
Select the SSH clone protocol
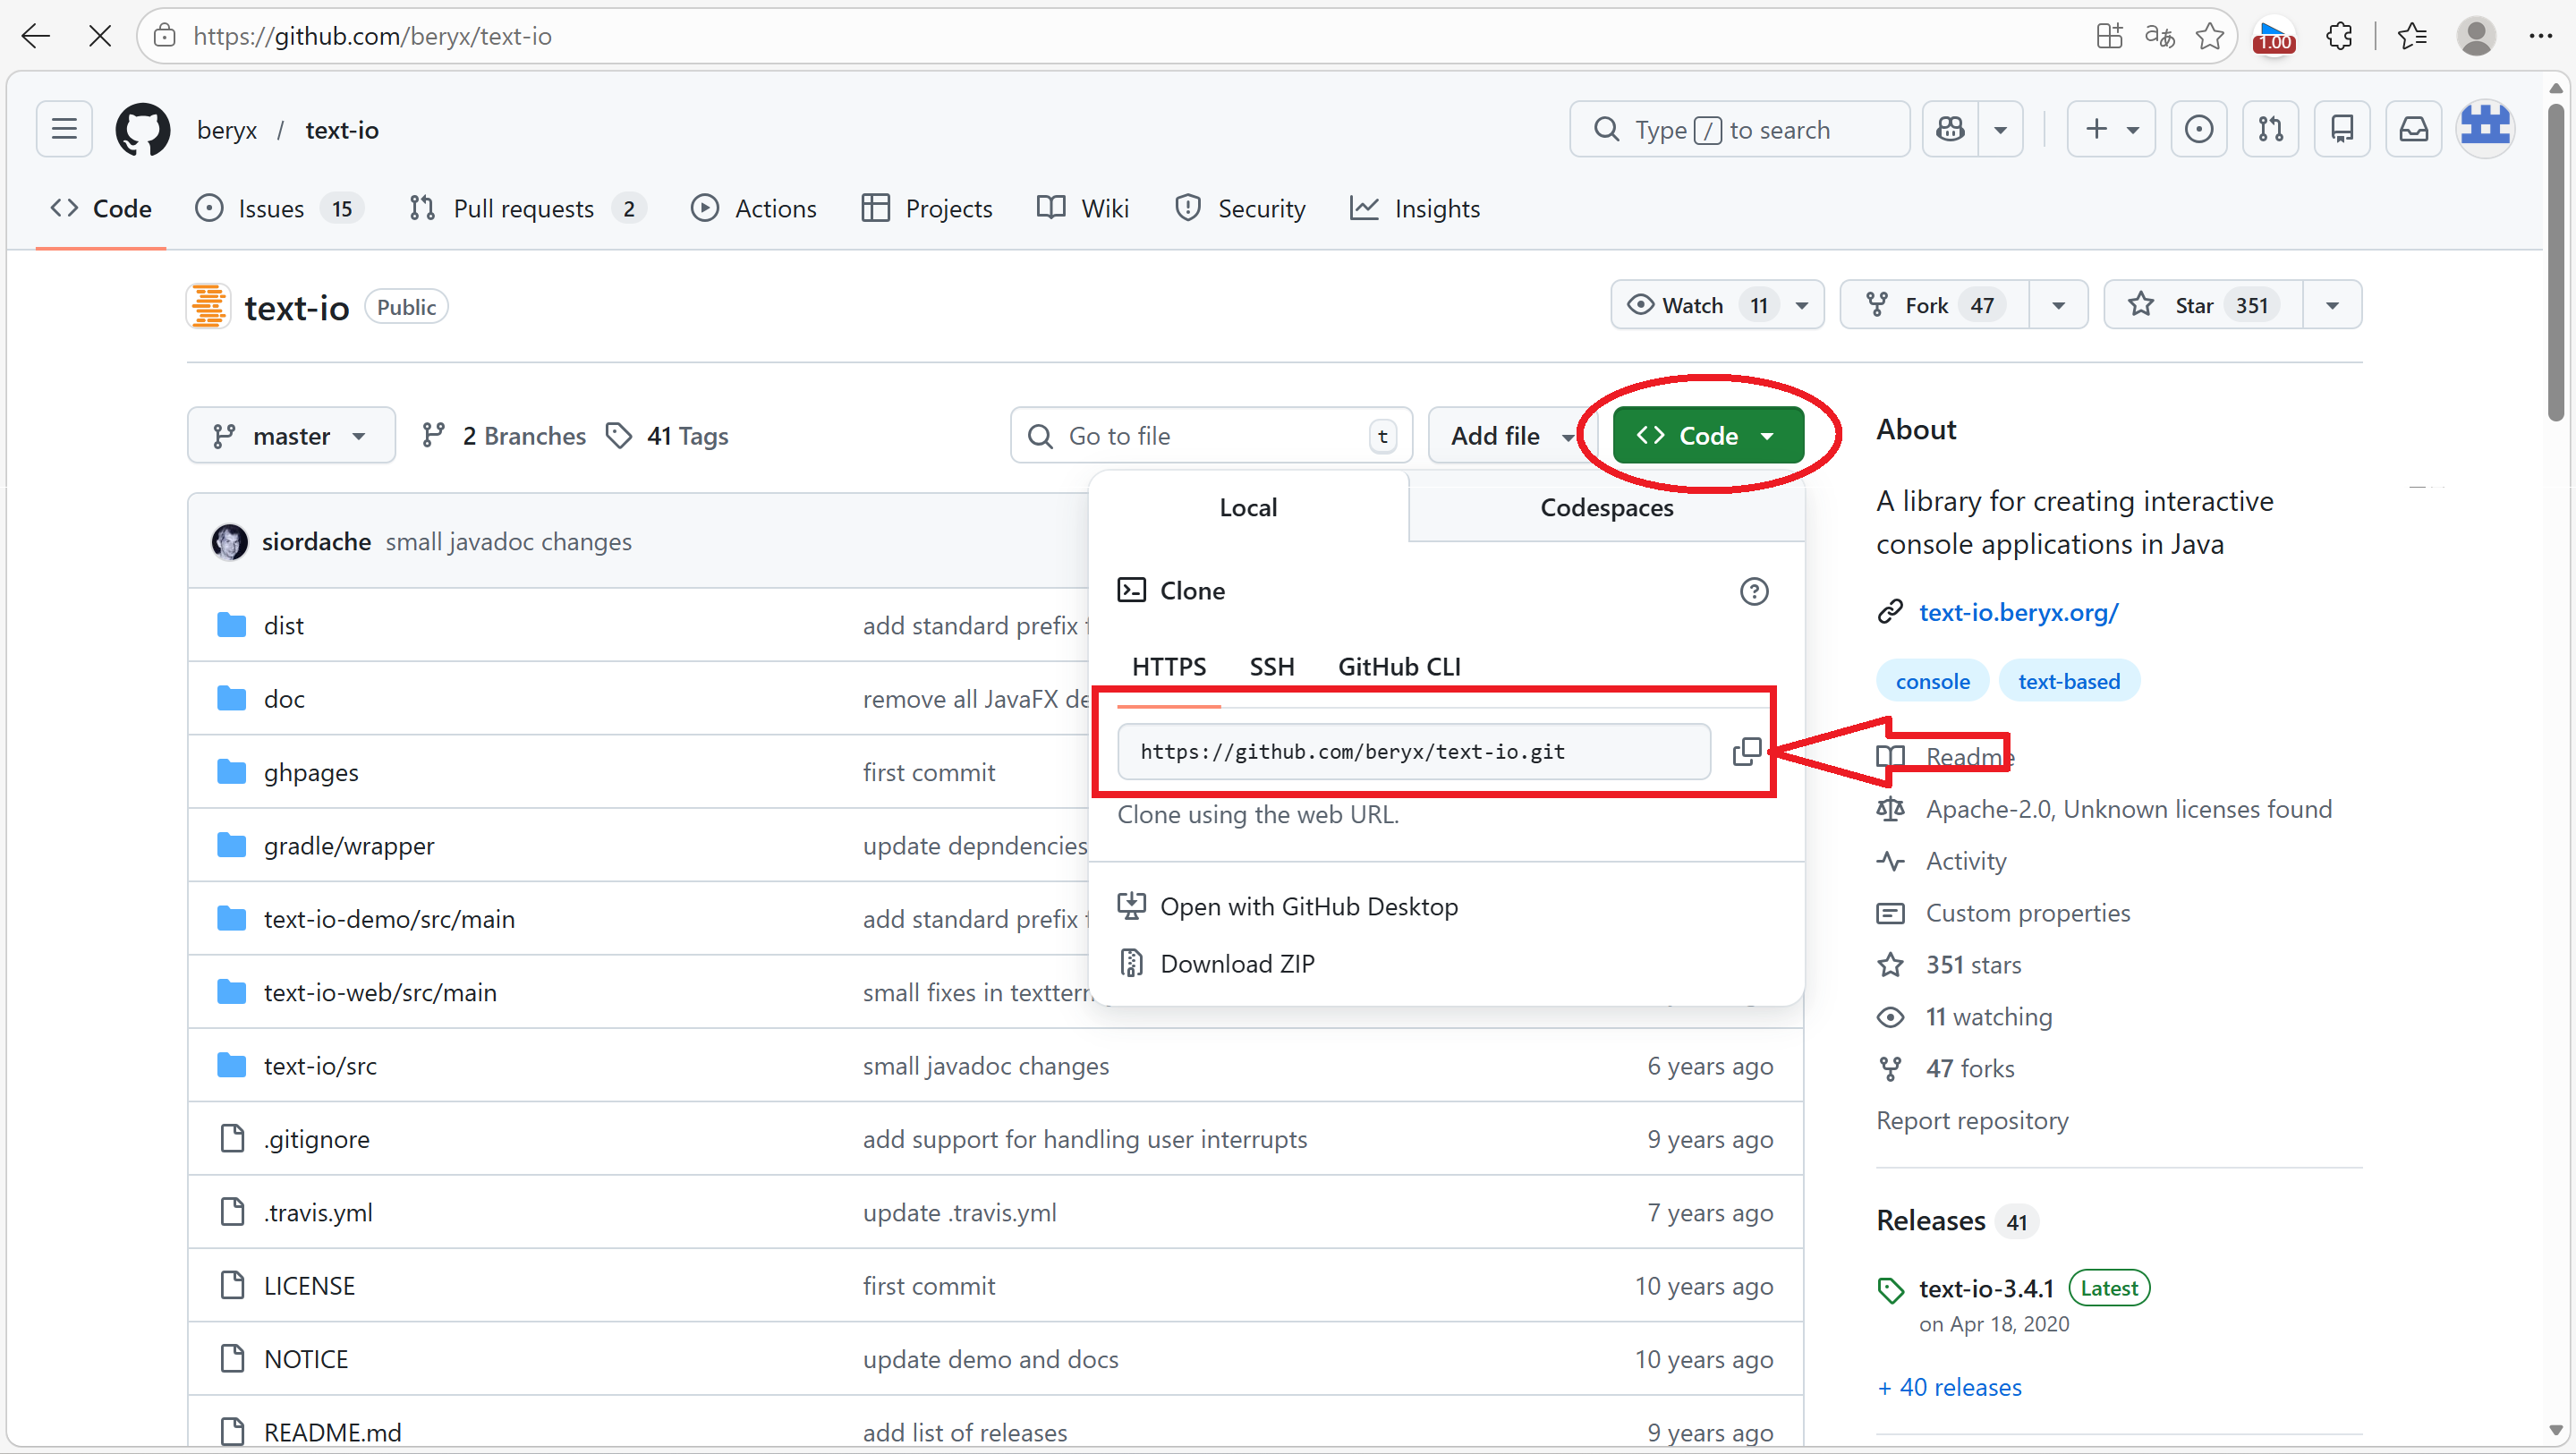(x=1271, y=666)
